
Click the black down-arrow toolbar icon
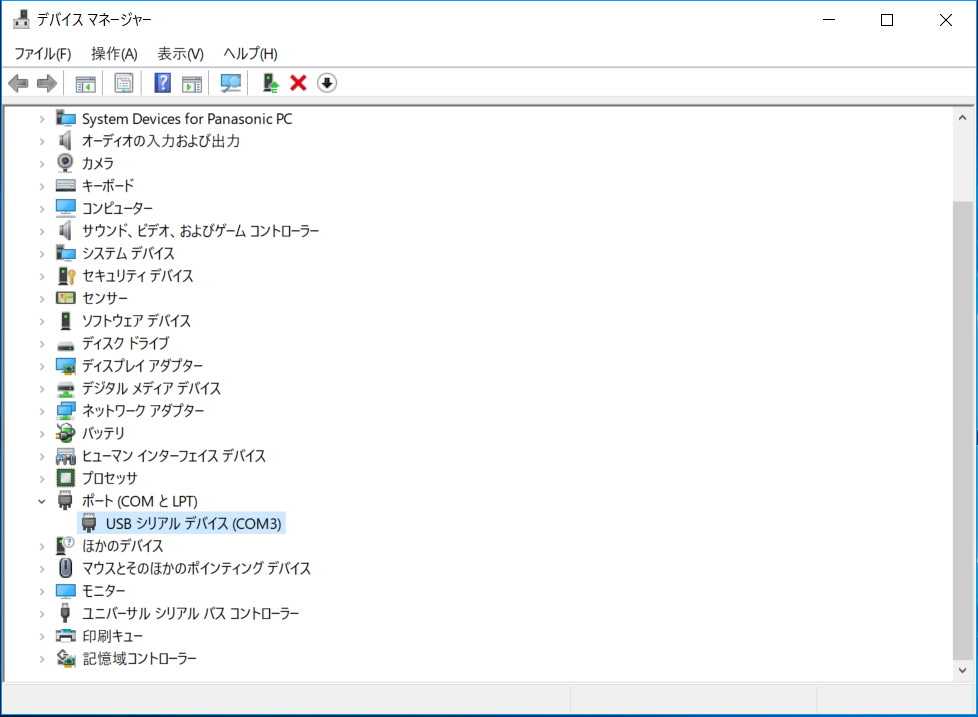327,83
